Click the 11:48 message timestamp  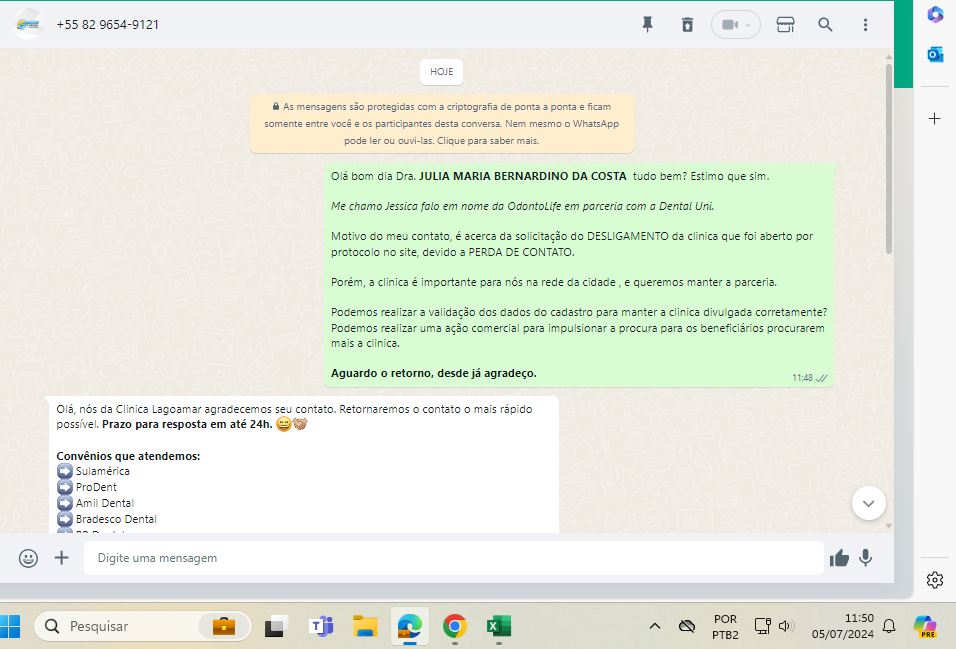(x=802, y=378)
